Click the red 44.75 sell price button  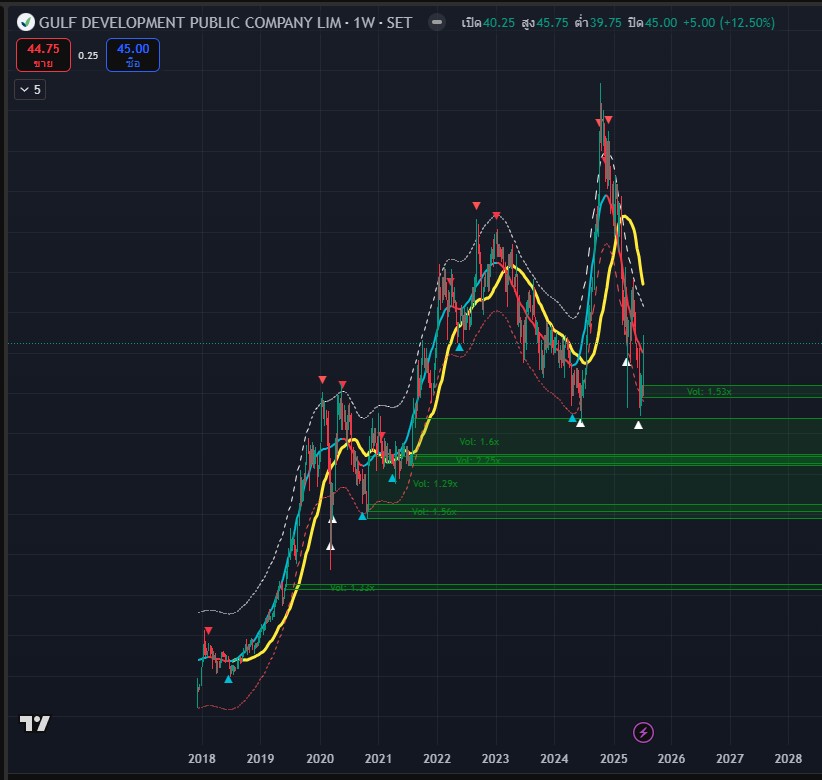[x=44, y=55]
